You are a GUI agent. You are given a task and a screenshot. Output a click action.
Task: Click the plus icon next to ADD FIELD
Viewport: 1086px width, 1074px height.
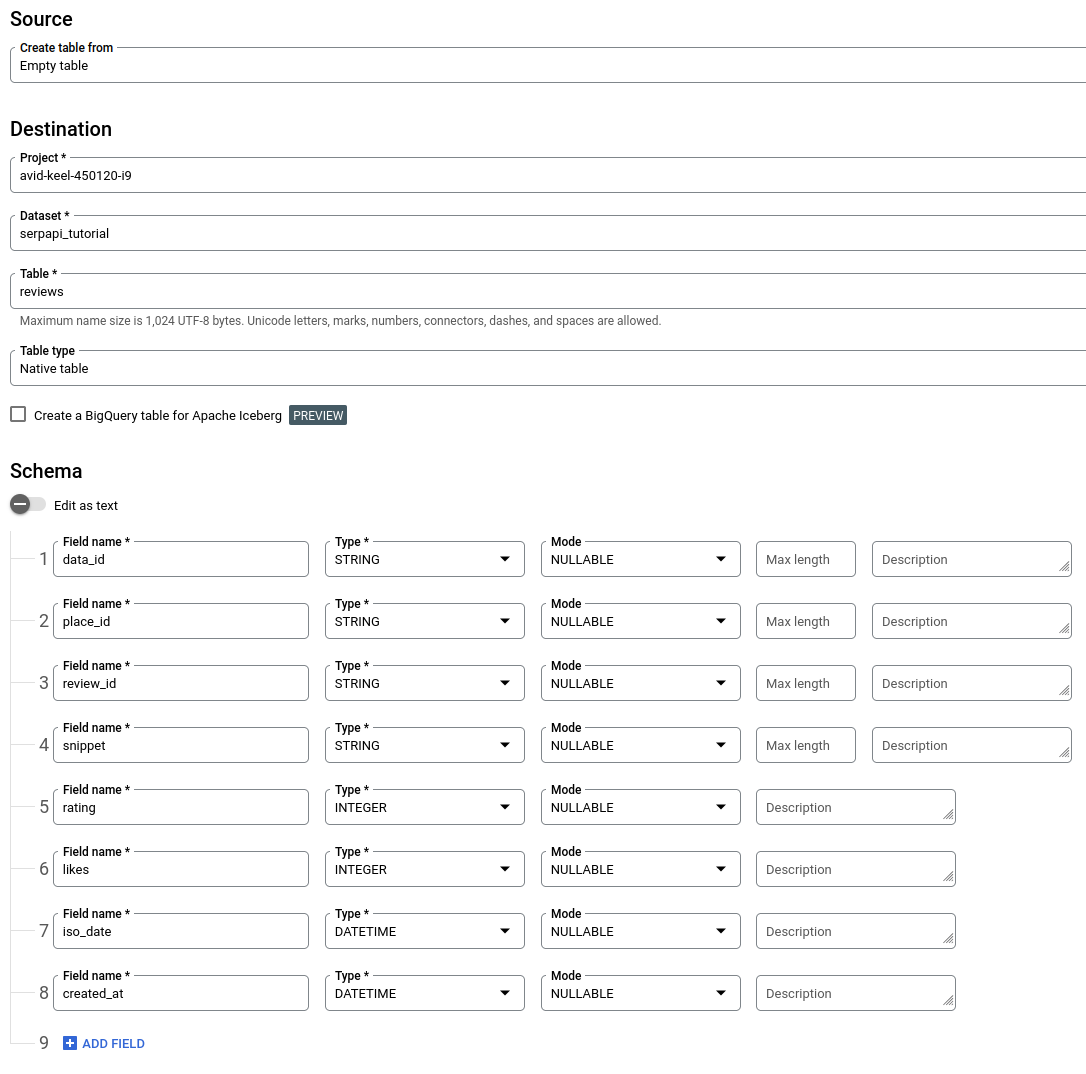coord(69,1043)
